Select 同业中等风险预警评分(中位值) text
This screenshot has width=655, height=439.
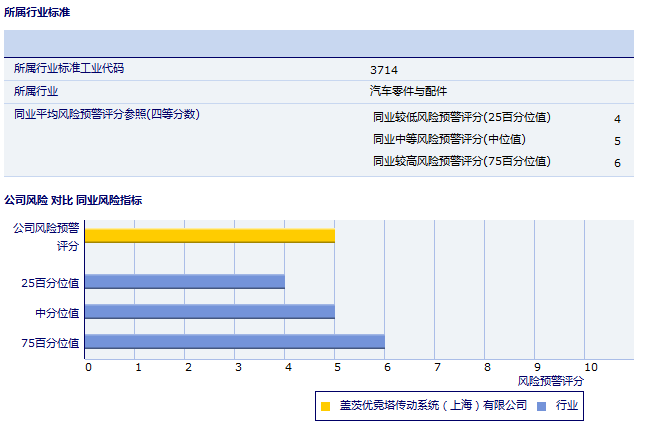[449, 140]
